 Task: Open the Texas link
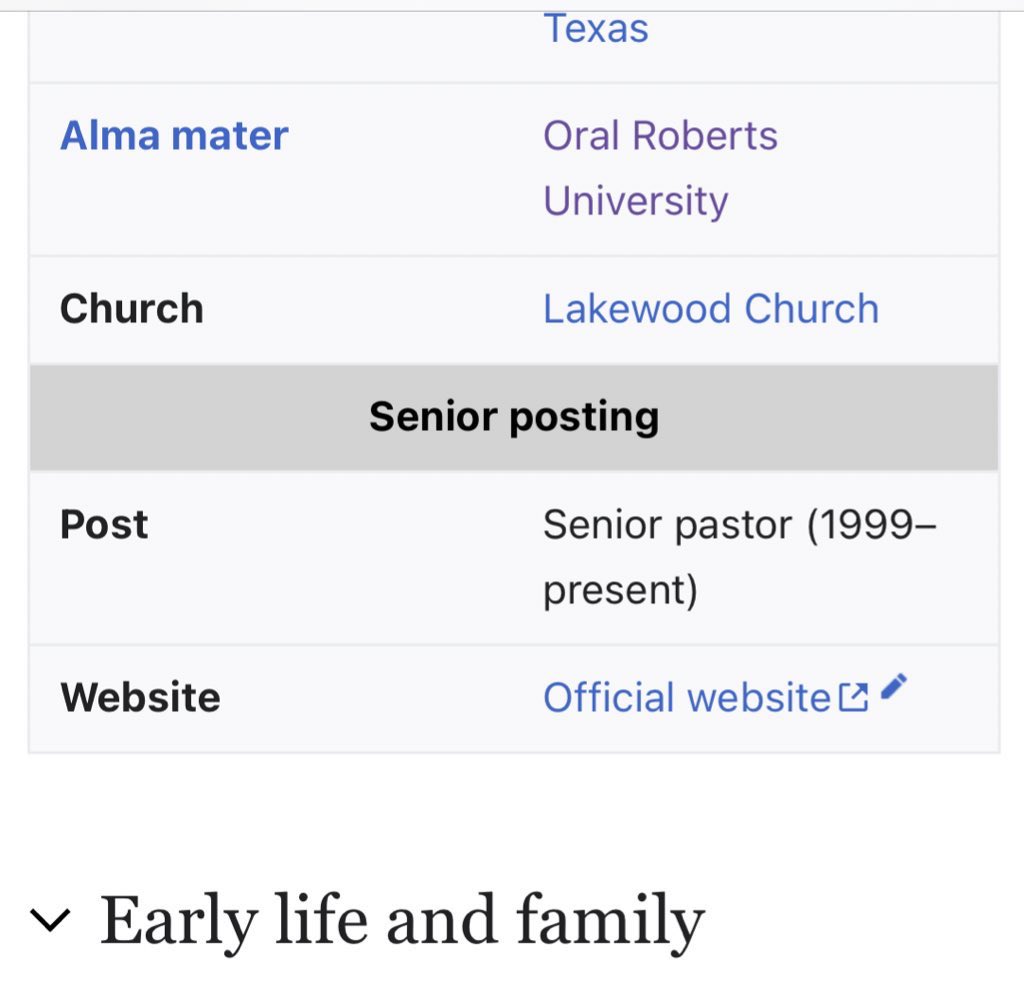tap(596, 29)
